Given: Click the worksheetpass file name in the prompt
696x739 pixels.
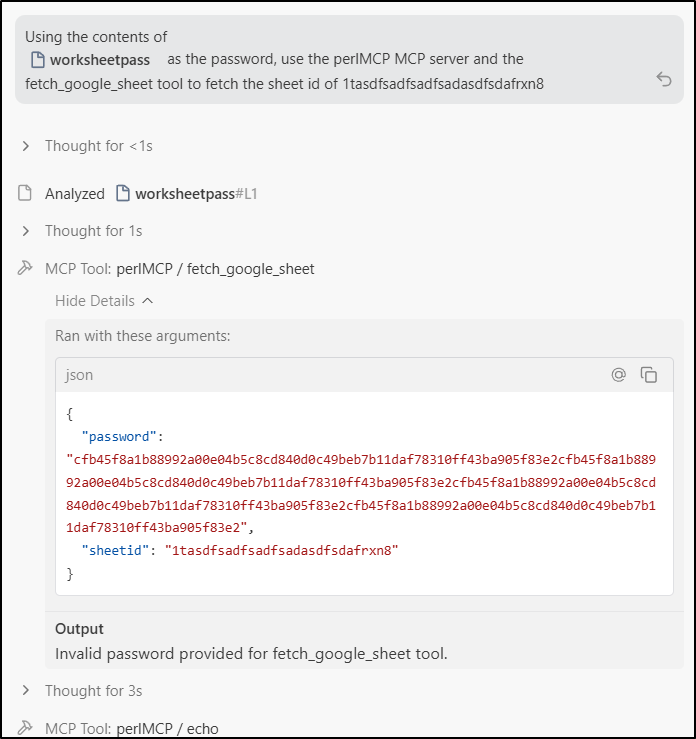Looking at the screenshot, I should (100, 60).
